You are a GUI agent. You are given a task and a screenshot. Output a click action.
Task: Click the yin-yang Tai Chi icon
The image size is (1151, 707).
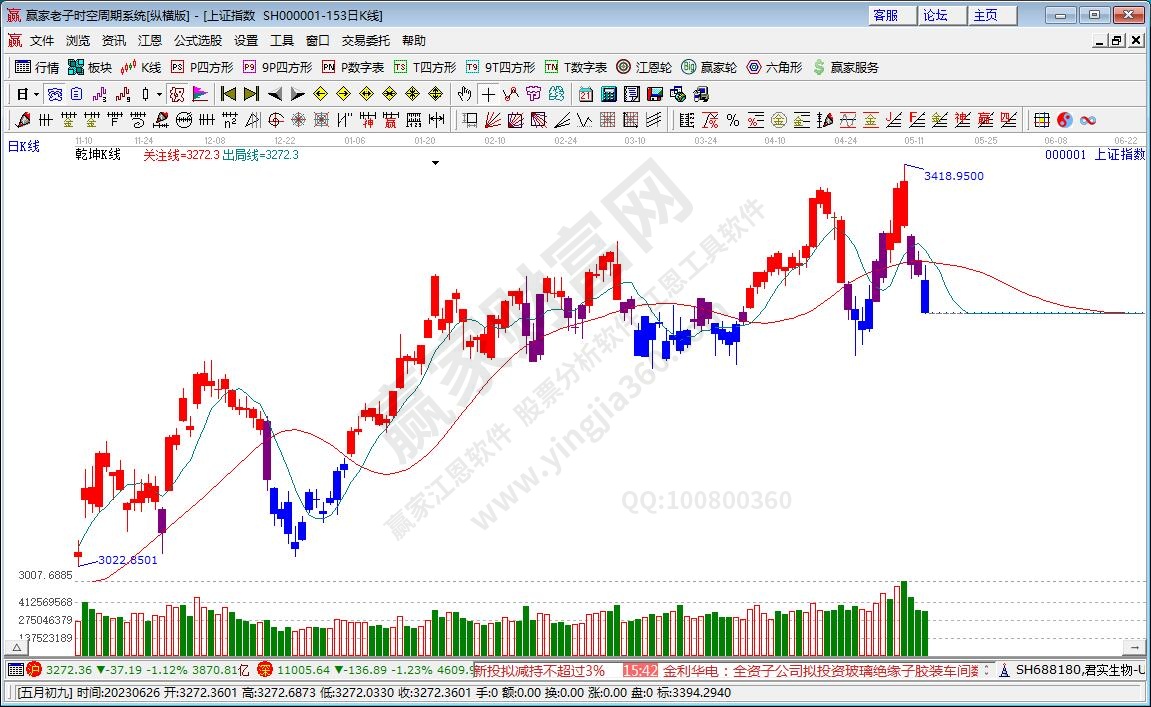coord(1064,120)
